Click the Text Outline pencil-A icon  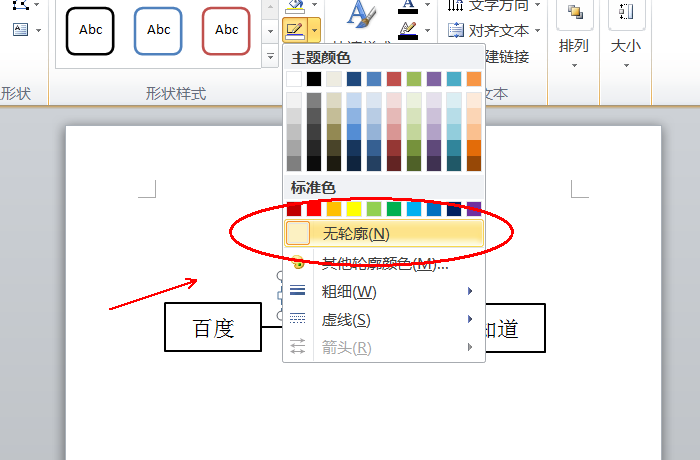408,30
